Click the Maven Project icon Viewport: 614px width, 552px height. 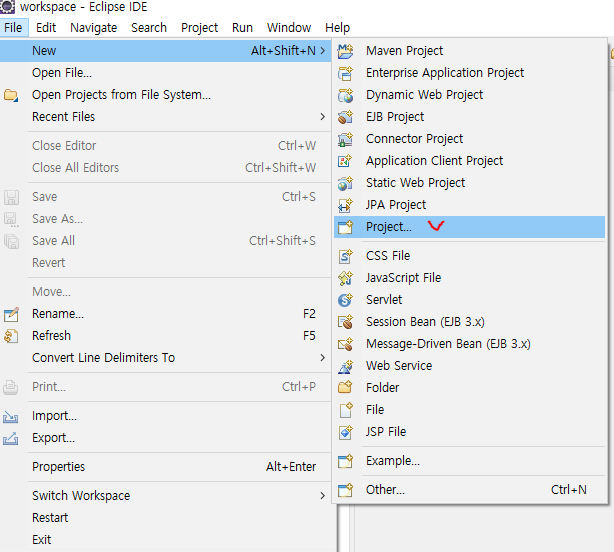click(x=345, y=51)
